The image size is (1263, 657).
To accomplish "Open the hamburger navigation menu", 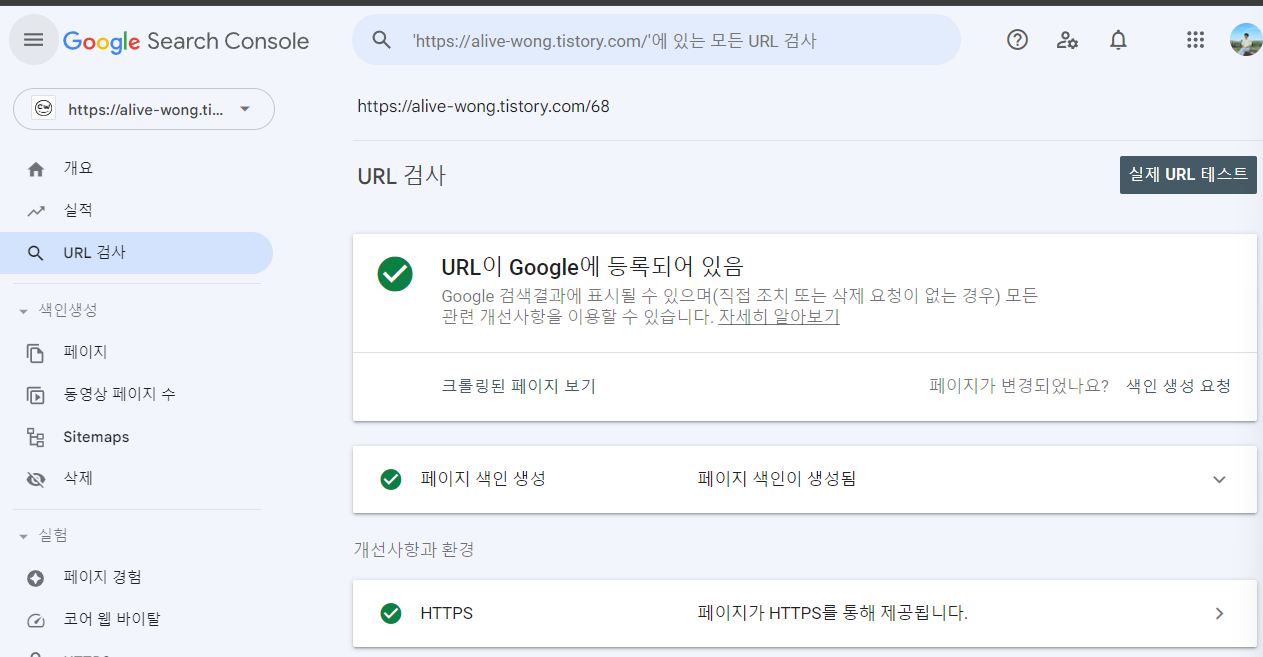I will pos(34,40).
